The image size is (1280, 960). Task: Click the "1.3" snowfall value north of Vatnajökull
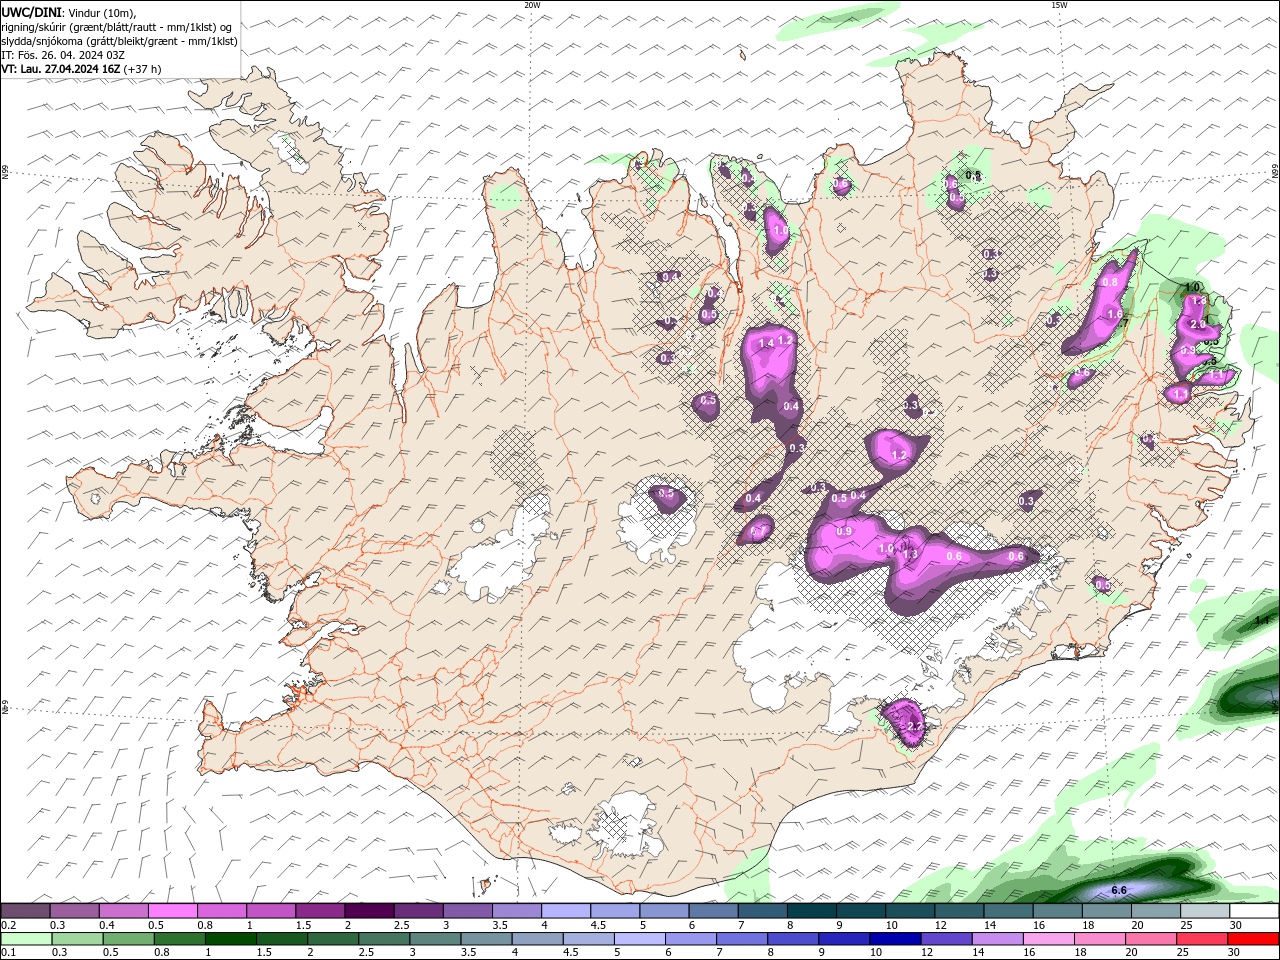pos(911,554)
